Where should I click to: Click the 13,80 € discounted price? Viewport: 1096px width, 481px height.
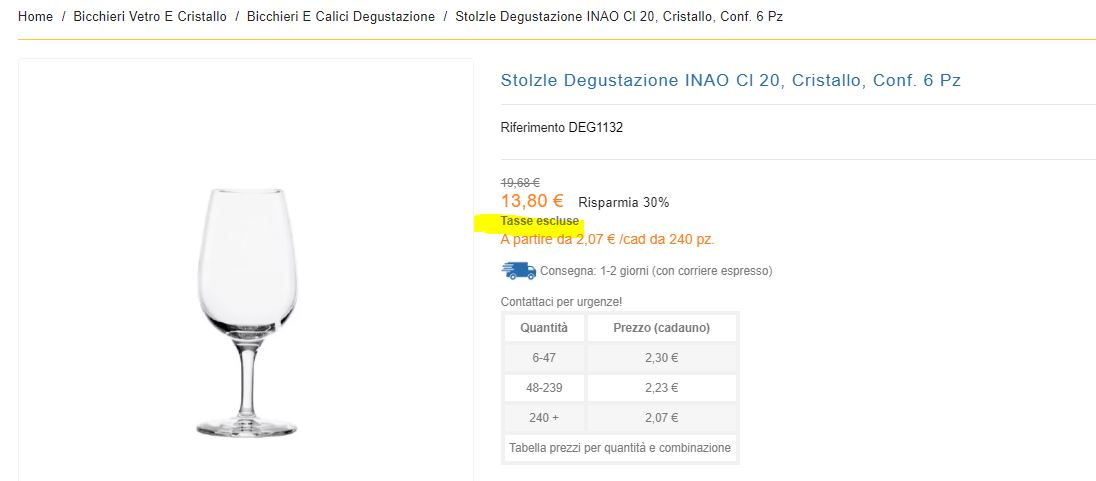pyautogui.click(x=532, y=201)
